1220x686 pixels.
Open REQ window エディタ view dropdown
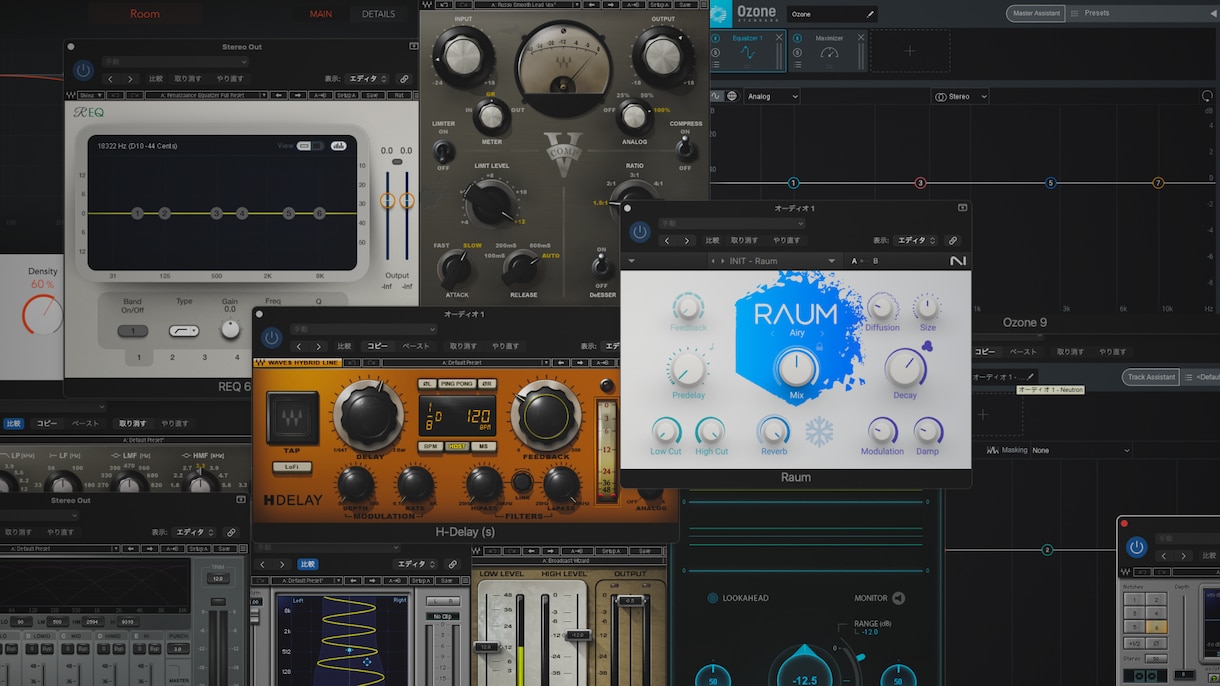367,78
